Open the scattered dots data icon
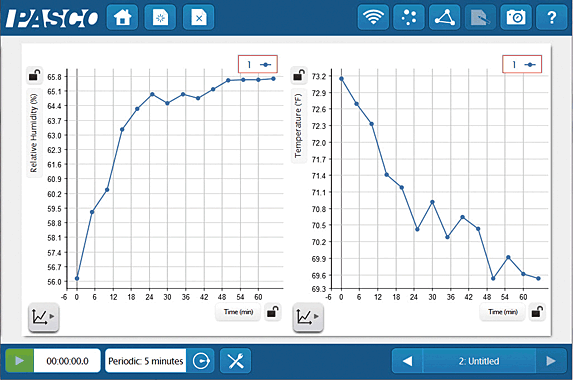Image resolution: width=573 pixels, height=380 pixels. coord(409,17)
